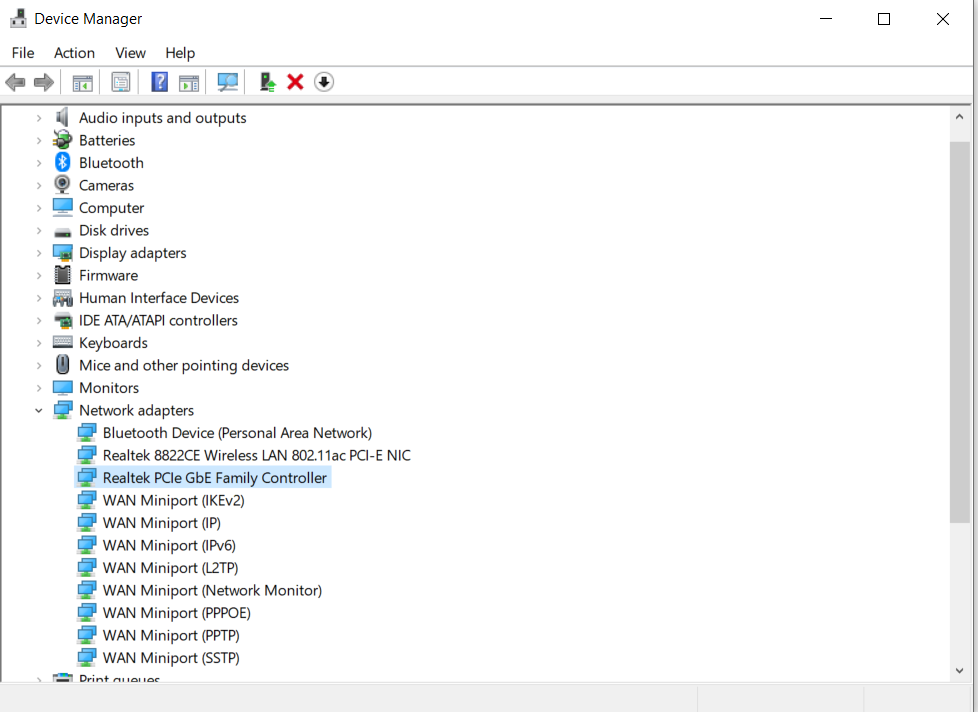Click the scrollbar up arrow
Screen dimensions: 978x712
(959, 117)
